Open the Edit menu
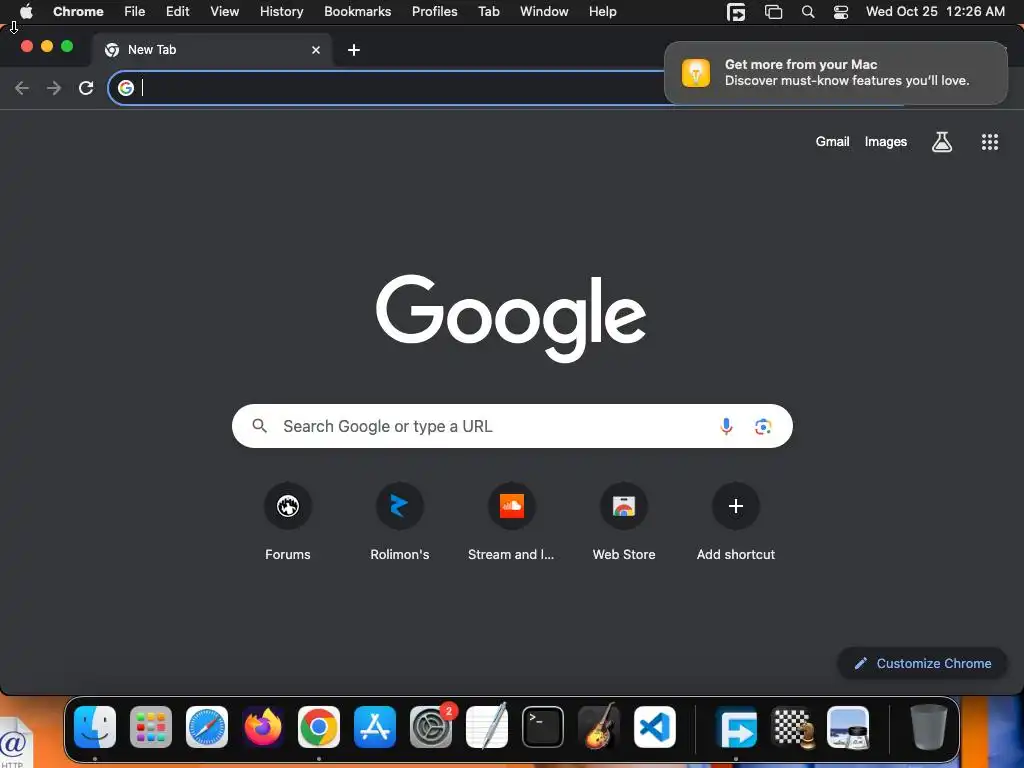Image resolution: width=1024 pixels, height=768 pixels. (x=178, y=12)
